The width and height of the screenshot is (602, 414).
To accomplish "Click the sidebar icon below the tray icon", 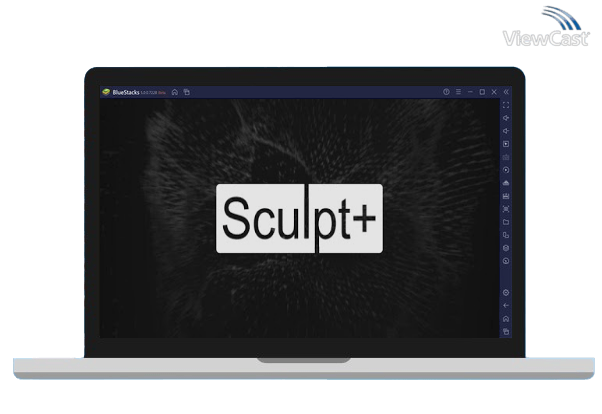I will [506, 196].
